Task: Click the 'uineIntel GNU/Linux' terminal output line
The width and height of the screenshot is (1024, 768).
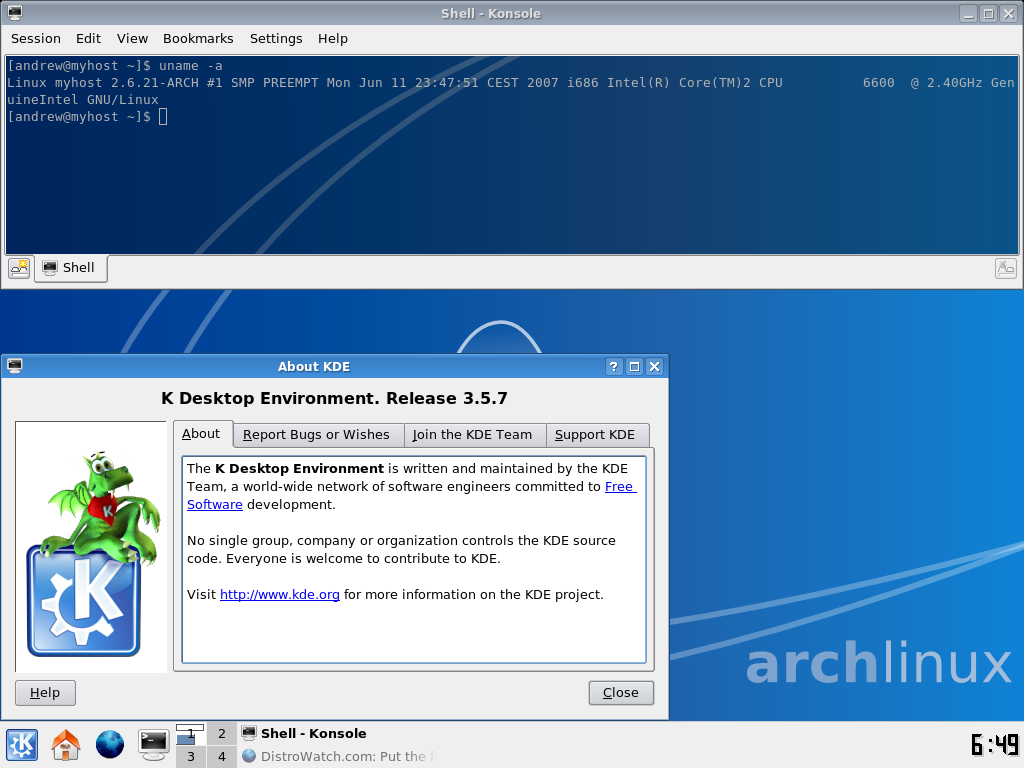Action: tap(83, 100)
